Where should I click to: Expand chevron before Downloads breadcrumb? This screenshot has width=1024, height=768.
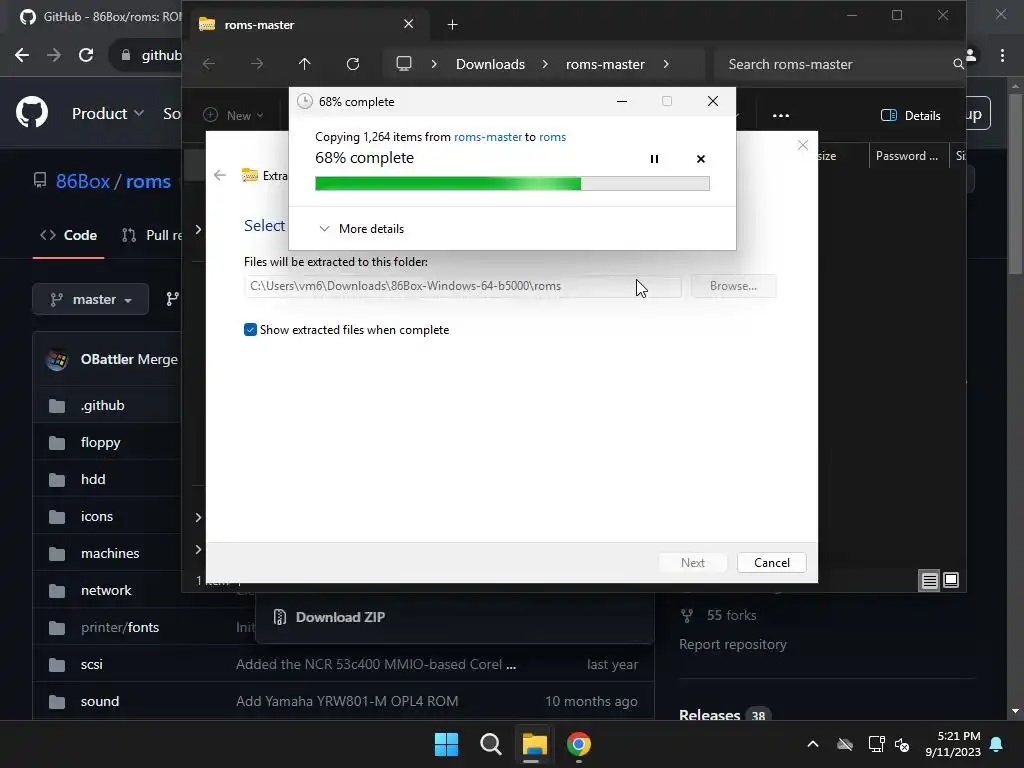pos(434,64)
